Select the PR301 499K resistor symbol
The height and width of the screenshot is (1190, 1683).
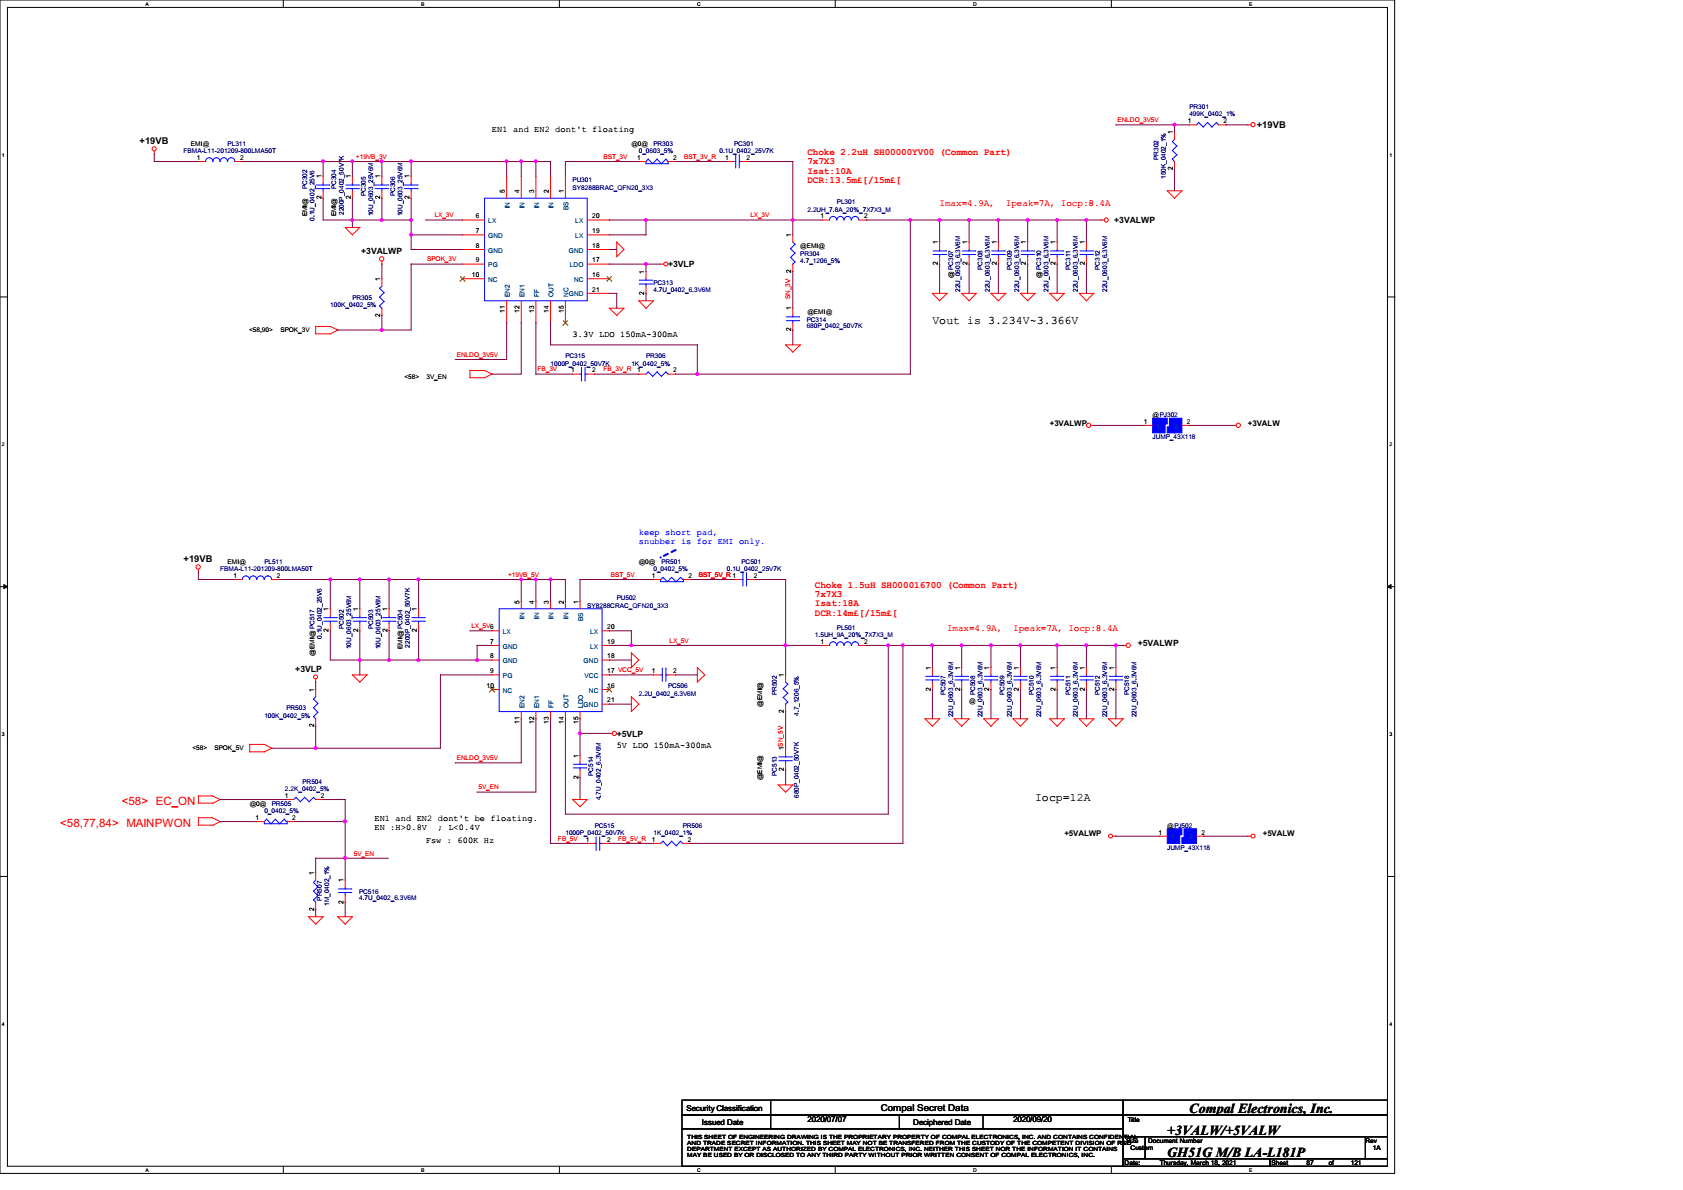coord(1208,124)
